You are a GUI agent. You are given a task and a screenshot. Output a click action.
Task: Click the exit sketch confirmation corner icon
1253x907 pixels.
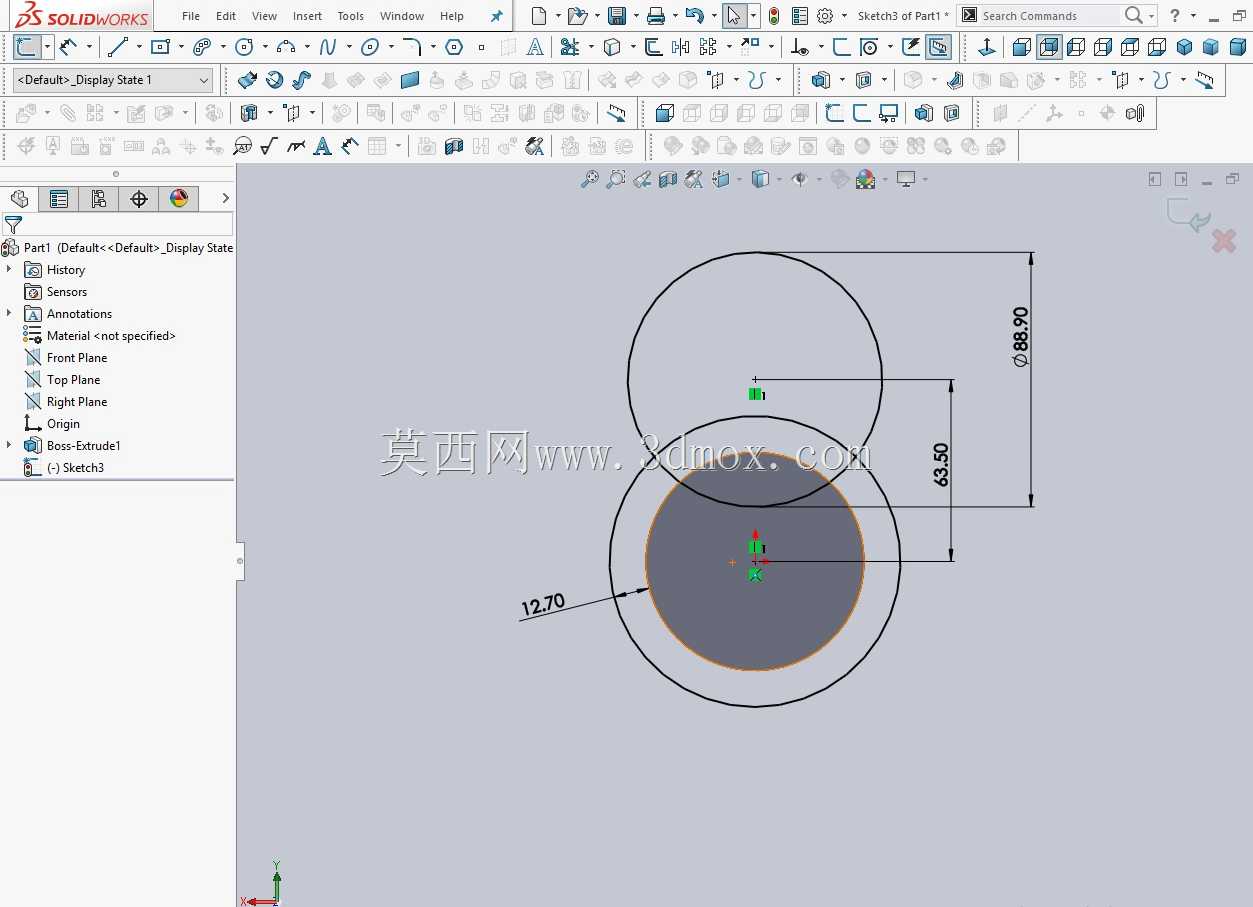[x=1188, y=214]
